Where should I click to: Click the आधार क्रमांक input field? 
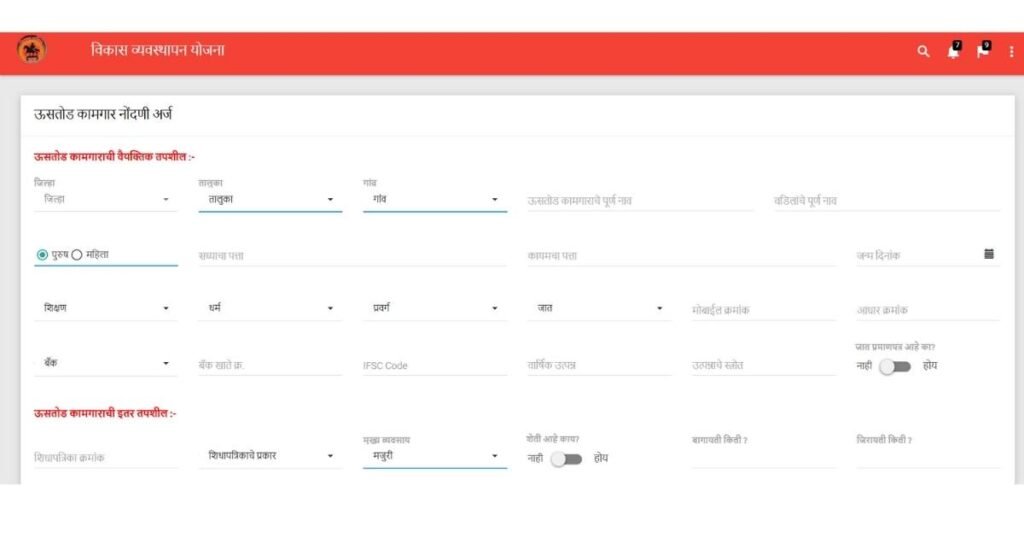point(926,310)
